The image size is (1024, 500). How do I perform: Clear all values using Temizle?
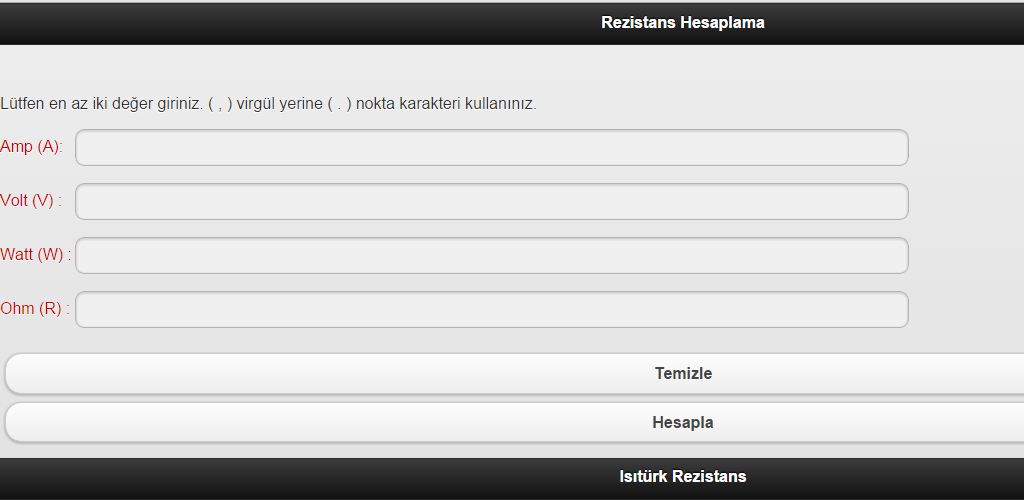click(682, 374)
